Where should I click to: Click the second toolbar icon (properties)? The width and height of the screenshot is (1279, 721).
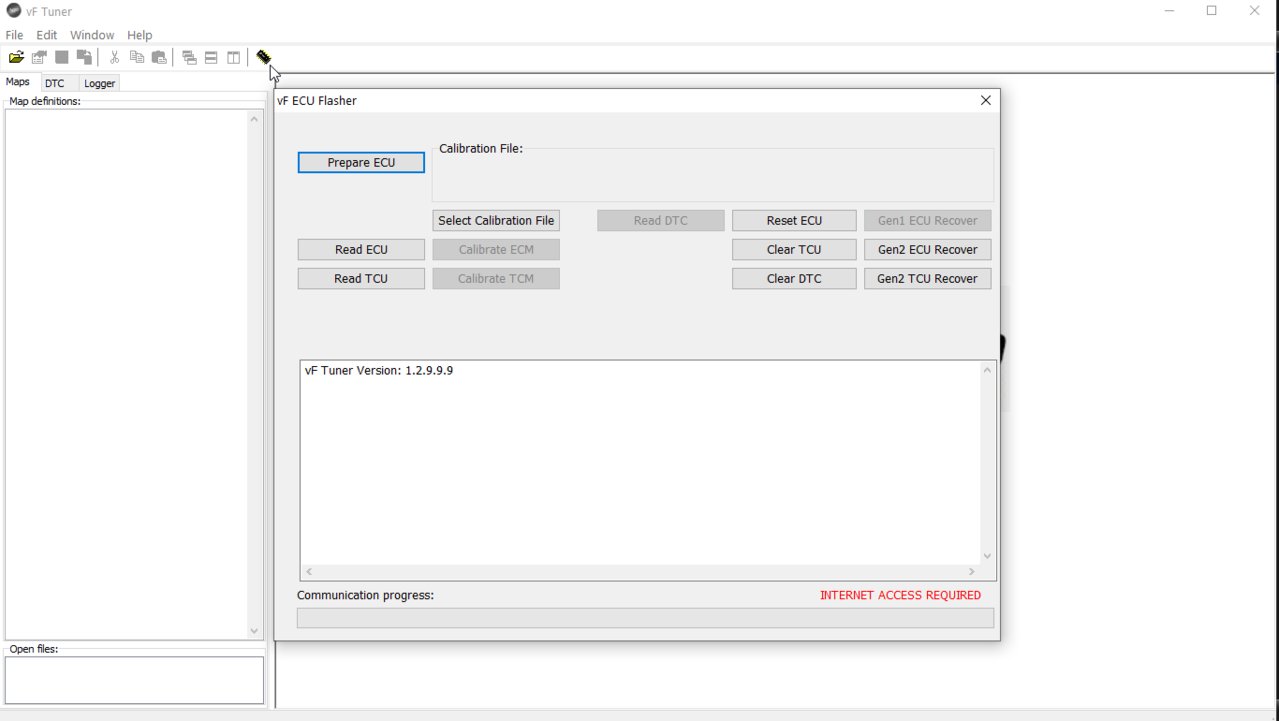tap(39, 58)
